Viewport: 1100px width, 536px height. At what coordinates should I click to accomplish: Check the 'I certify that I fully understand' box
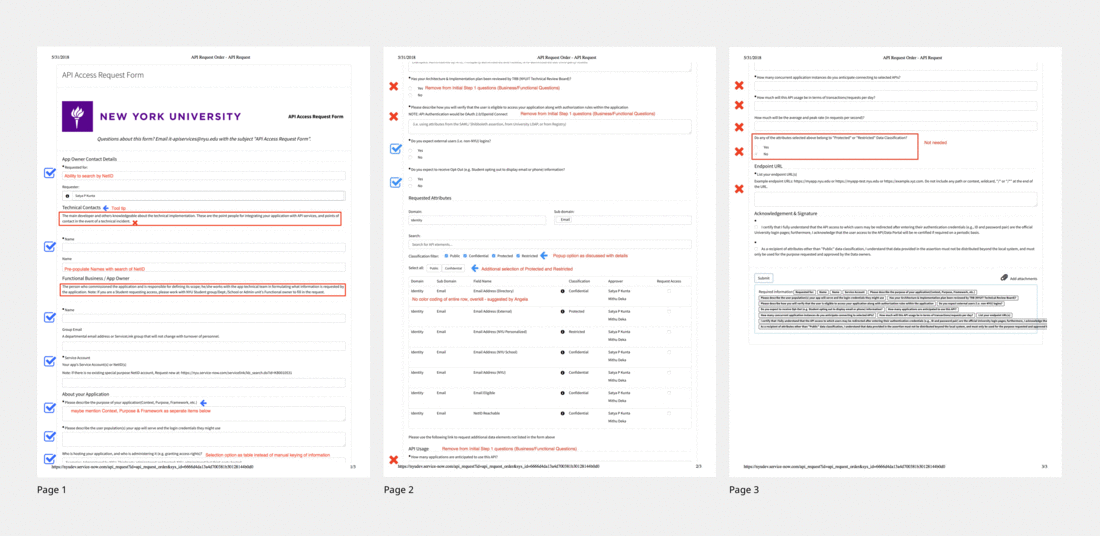pyautogui.click(x=757, y=228)
